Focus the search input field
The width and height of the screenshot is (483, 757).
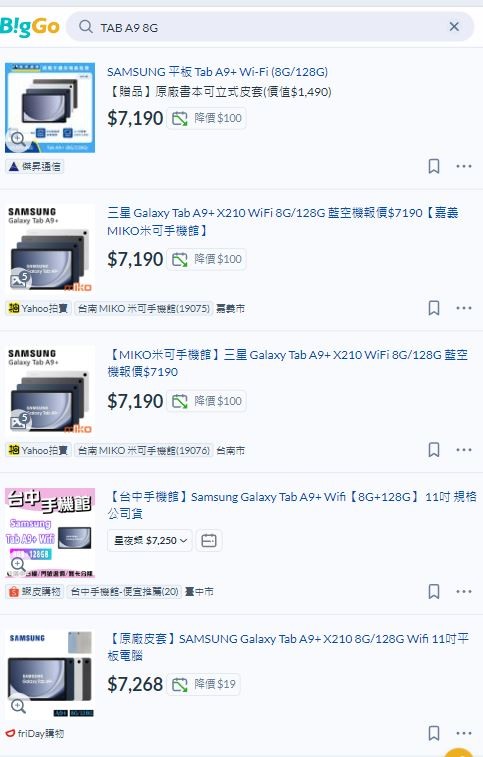coord(270,27)
